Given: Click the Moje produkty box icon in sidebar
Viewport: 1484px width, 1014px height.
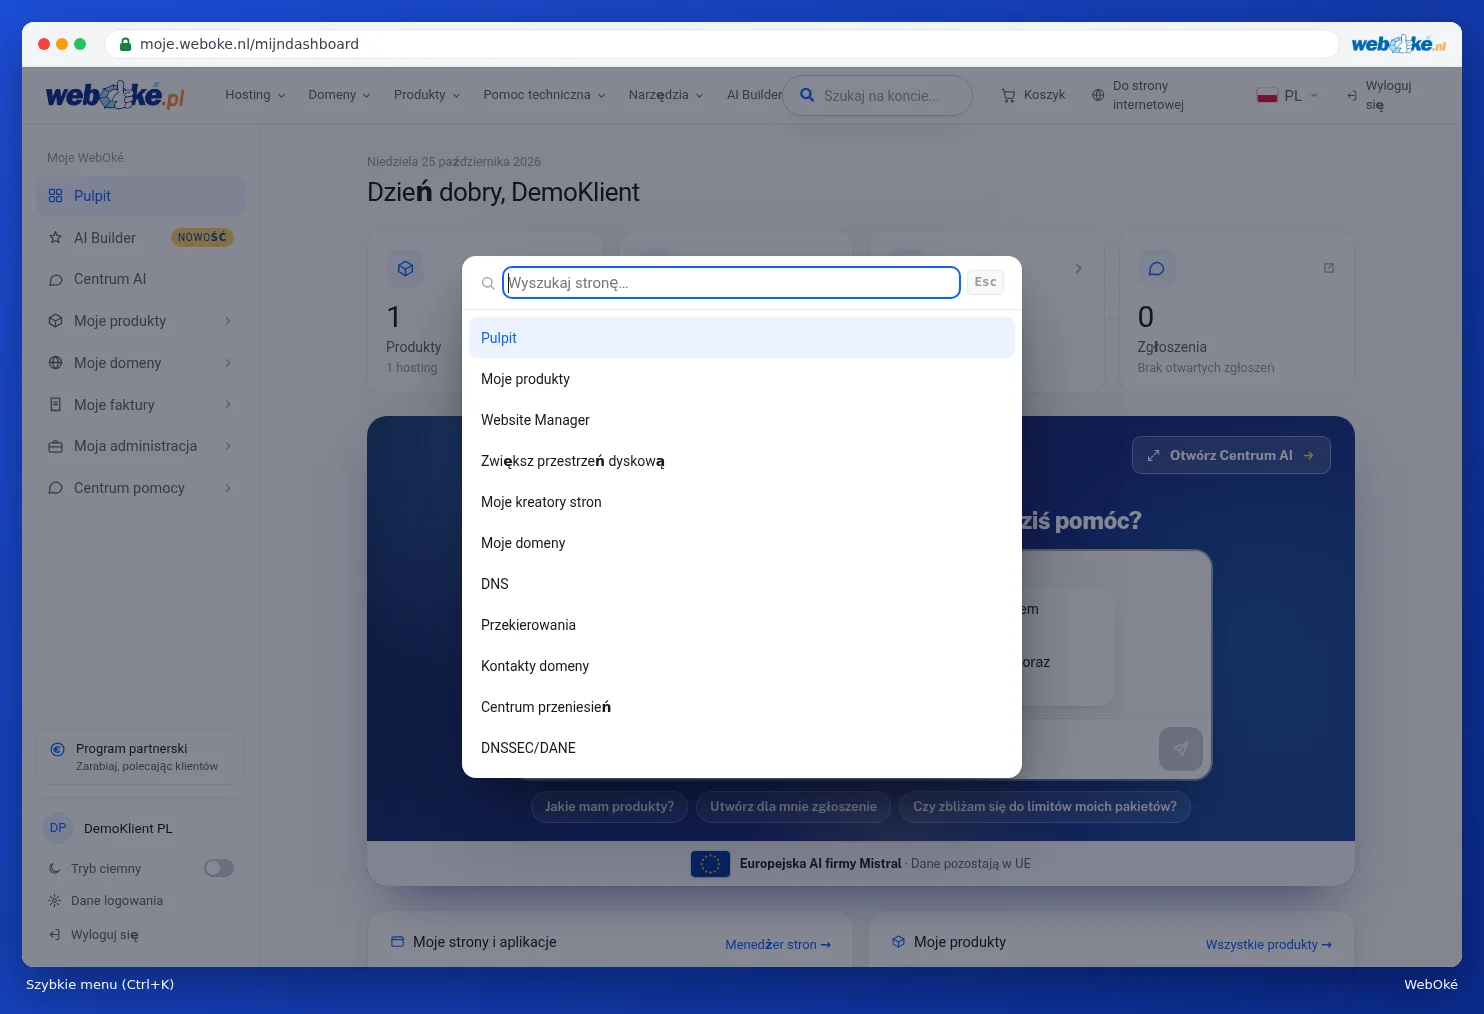Looking at the screenshot, I should [55, 321].
